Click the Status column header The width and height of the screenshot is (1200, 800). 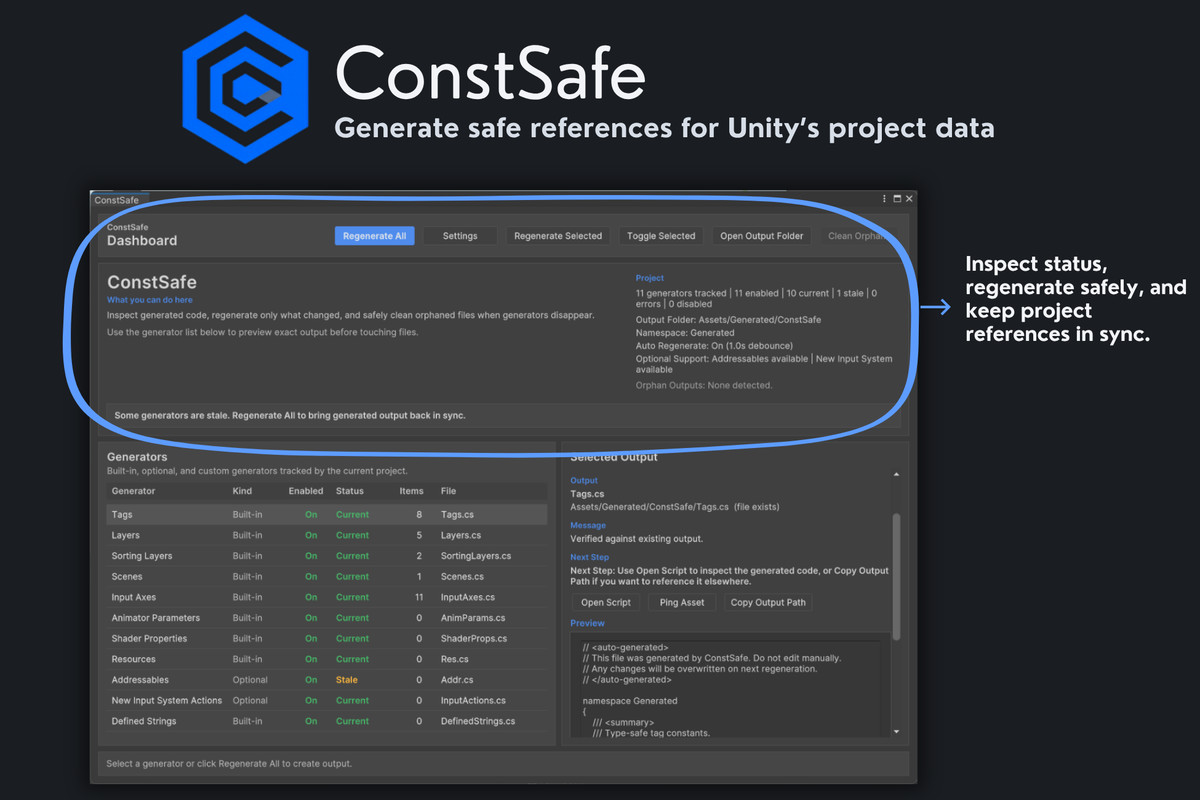coord(350,491)
